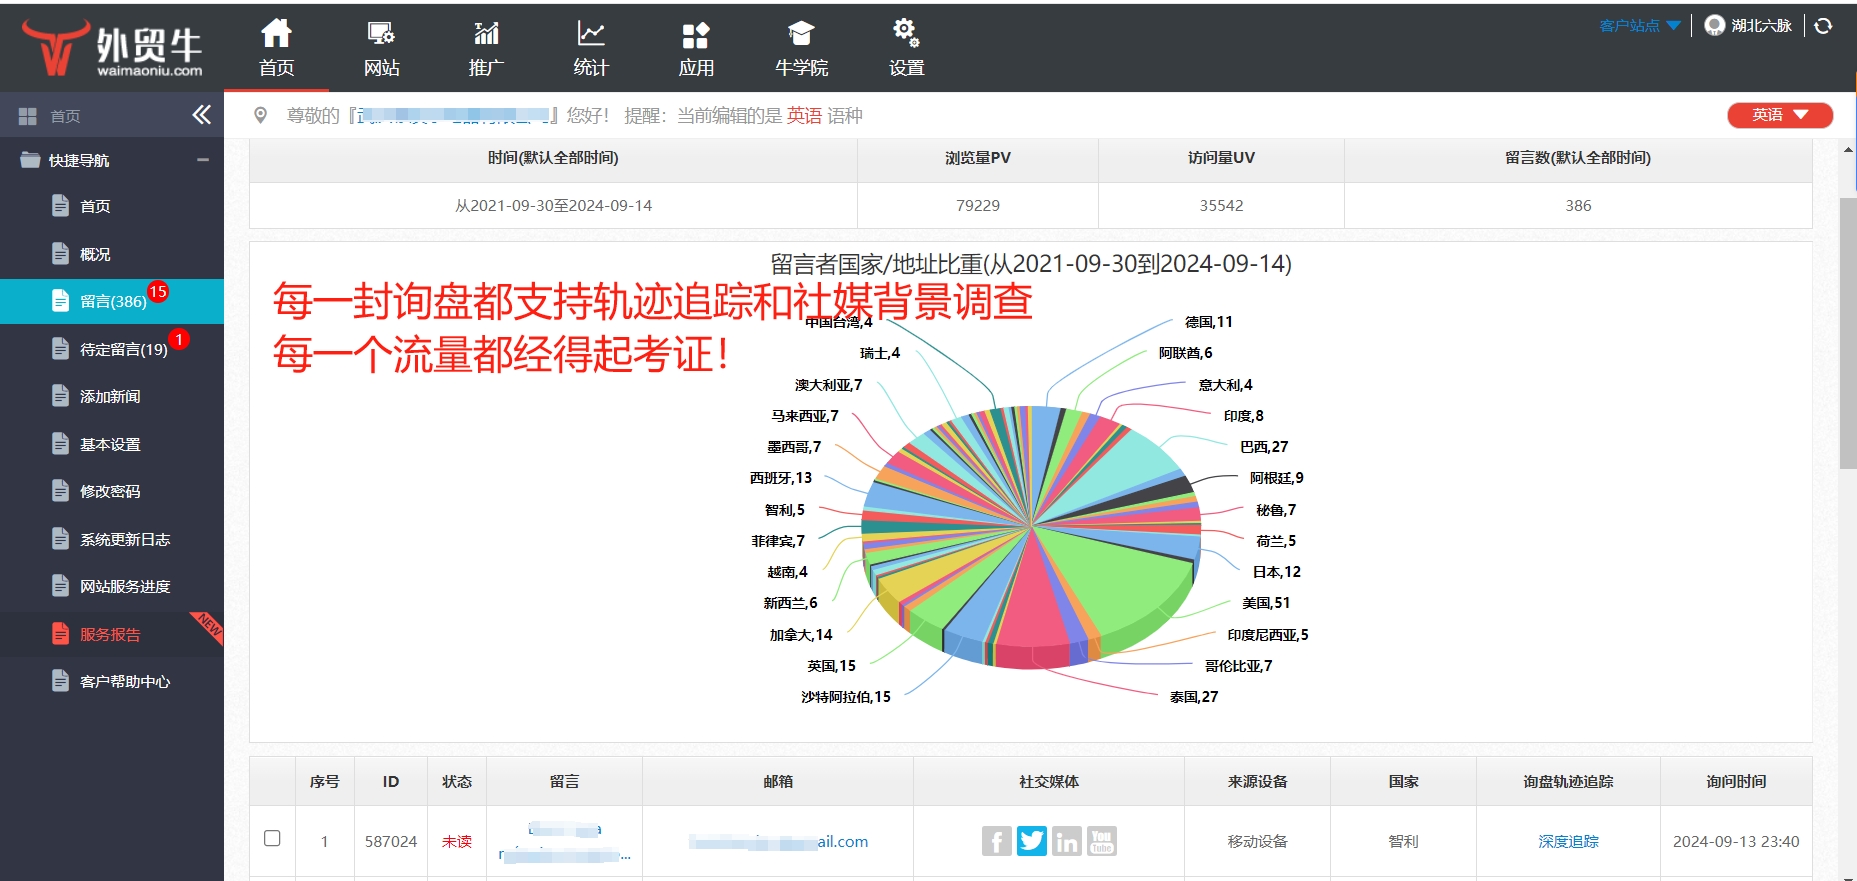Click the 社交媒体 column header

click(1049, 781)
